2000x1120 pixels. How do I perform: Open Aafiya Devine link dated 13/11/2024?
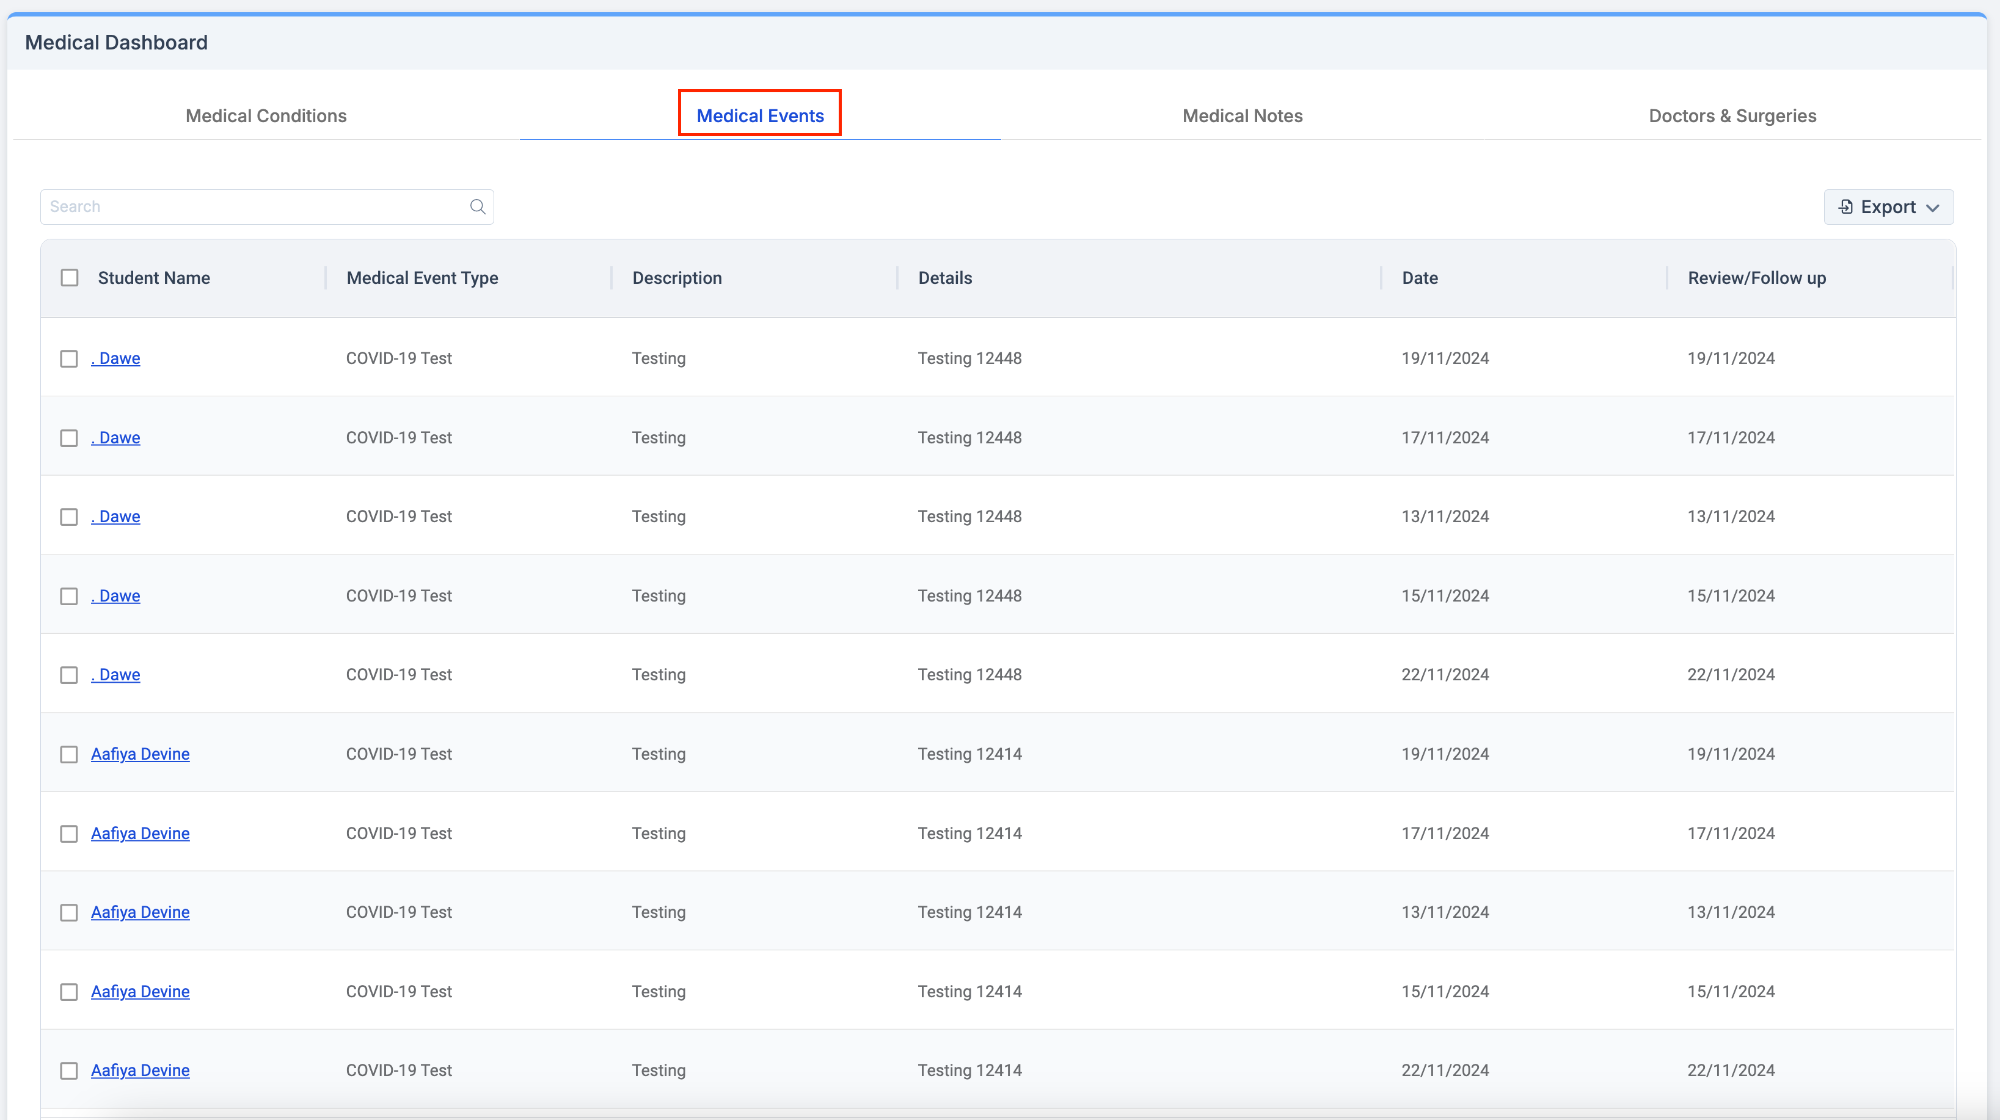(140, 912)
